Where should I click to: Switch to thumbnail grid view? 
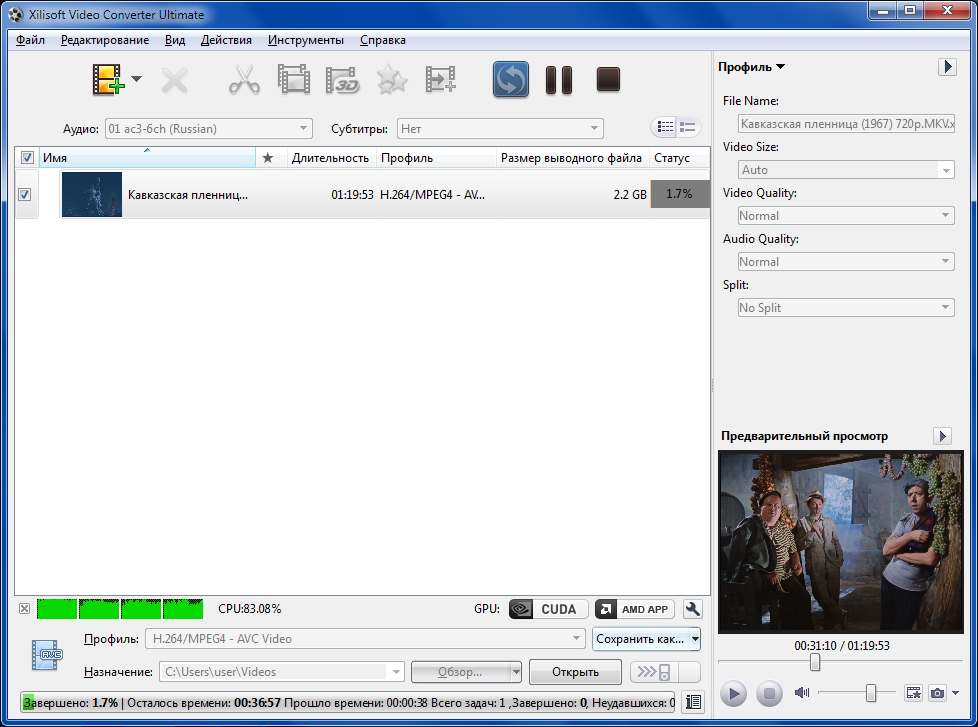click(x=666, y=127)
